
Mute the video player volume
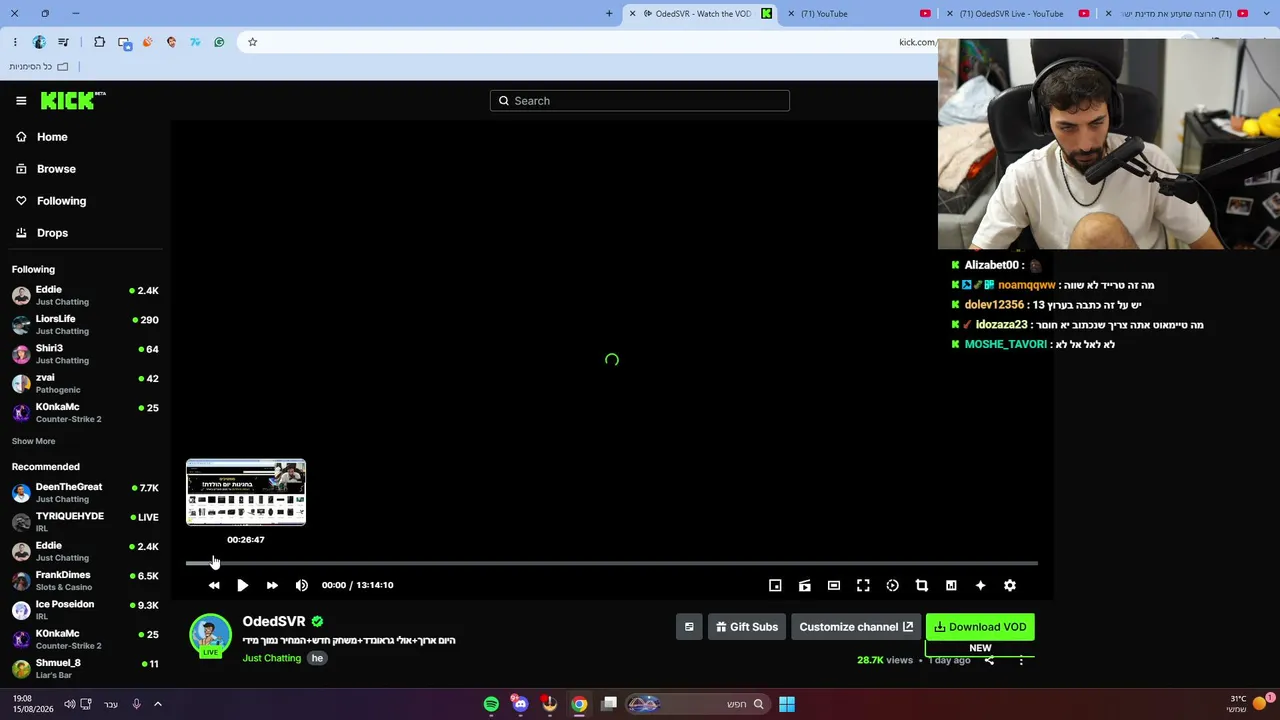302,585
